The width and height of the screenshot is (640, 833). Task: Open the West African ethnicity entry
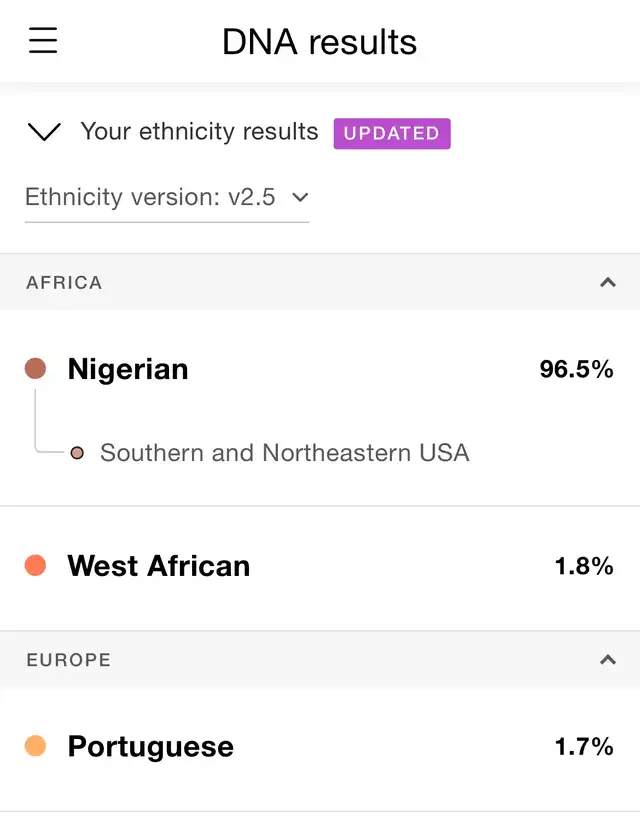(320, 568)
